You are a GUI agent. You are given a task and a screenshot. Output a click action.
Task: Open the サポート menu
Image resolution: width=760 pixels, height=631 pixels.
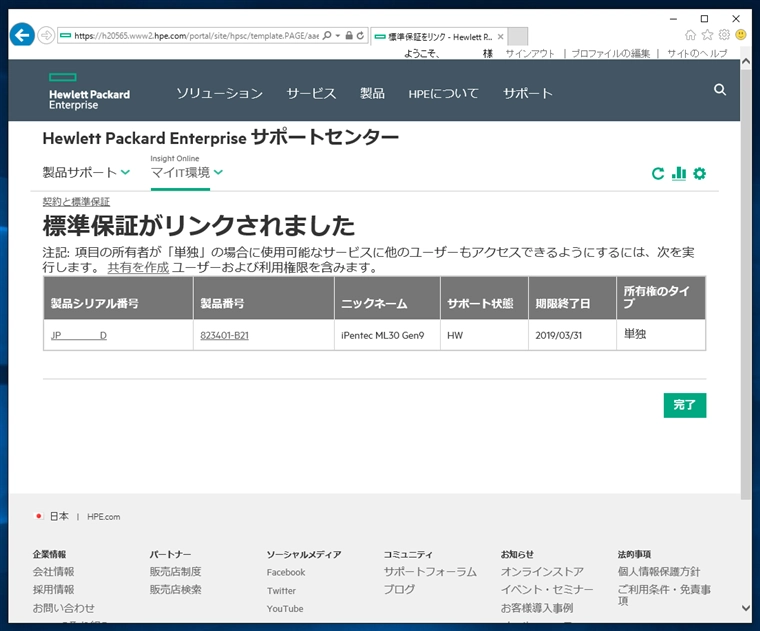click(528, 93)
